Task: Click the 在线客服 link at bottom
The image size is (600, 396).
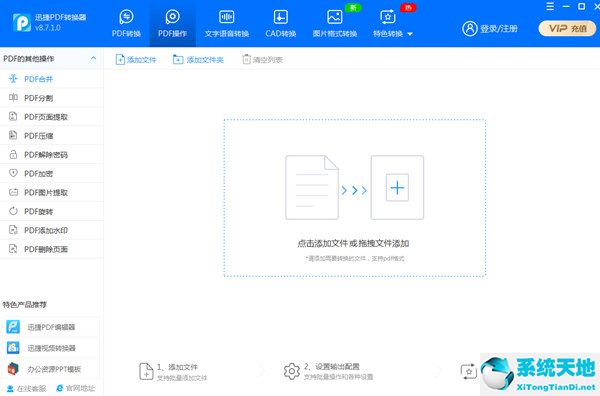Action: 26,389
